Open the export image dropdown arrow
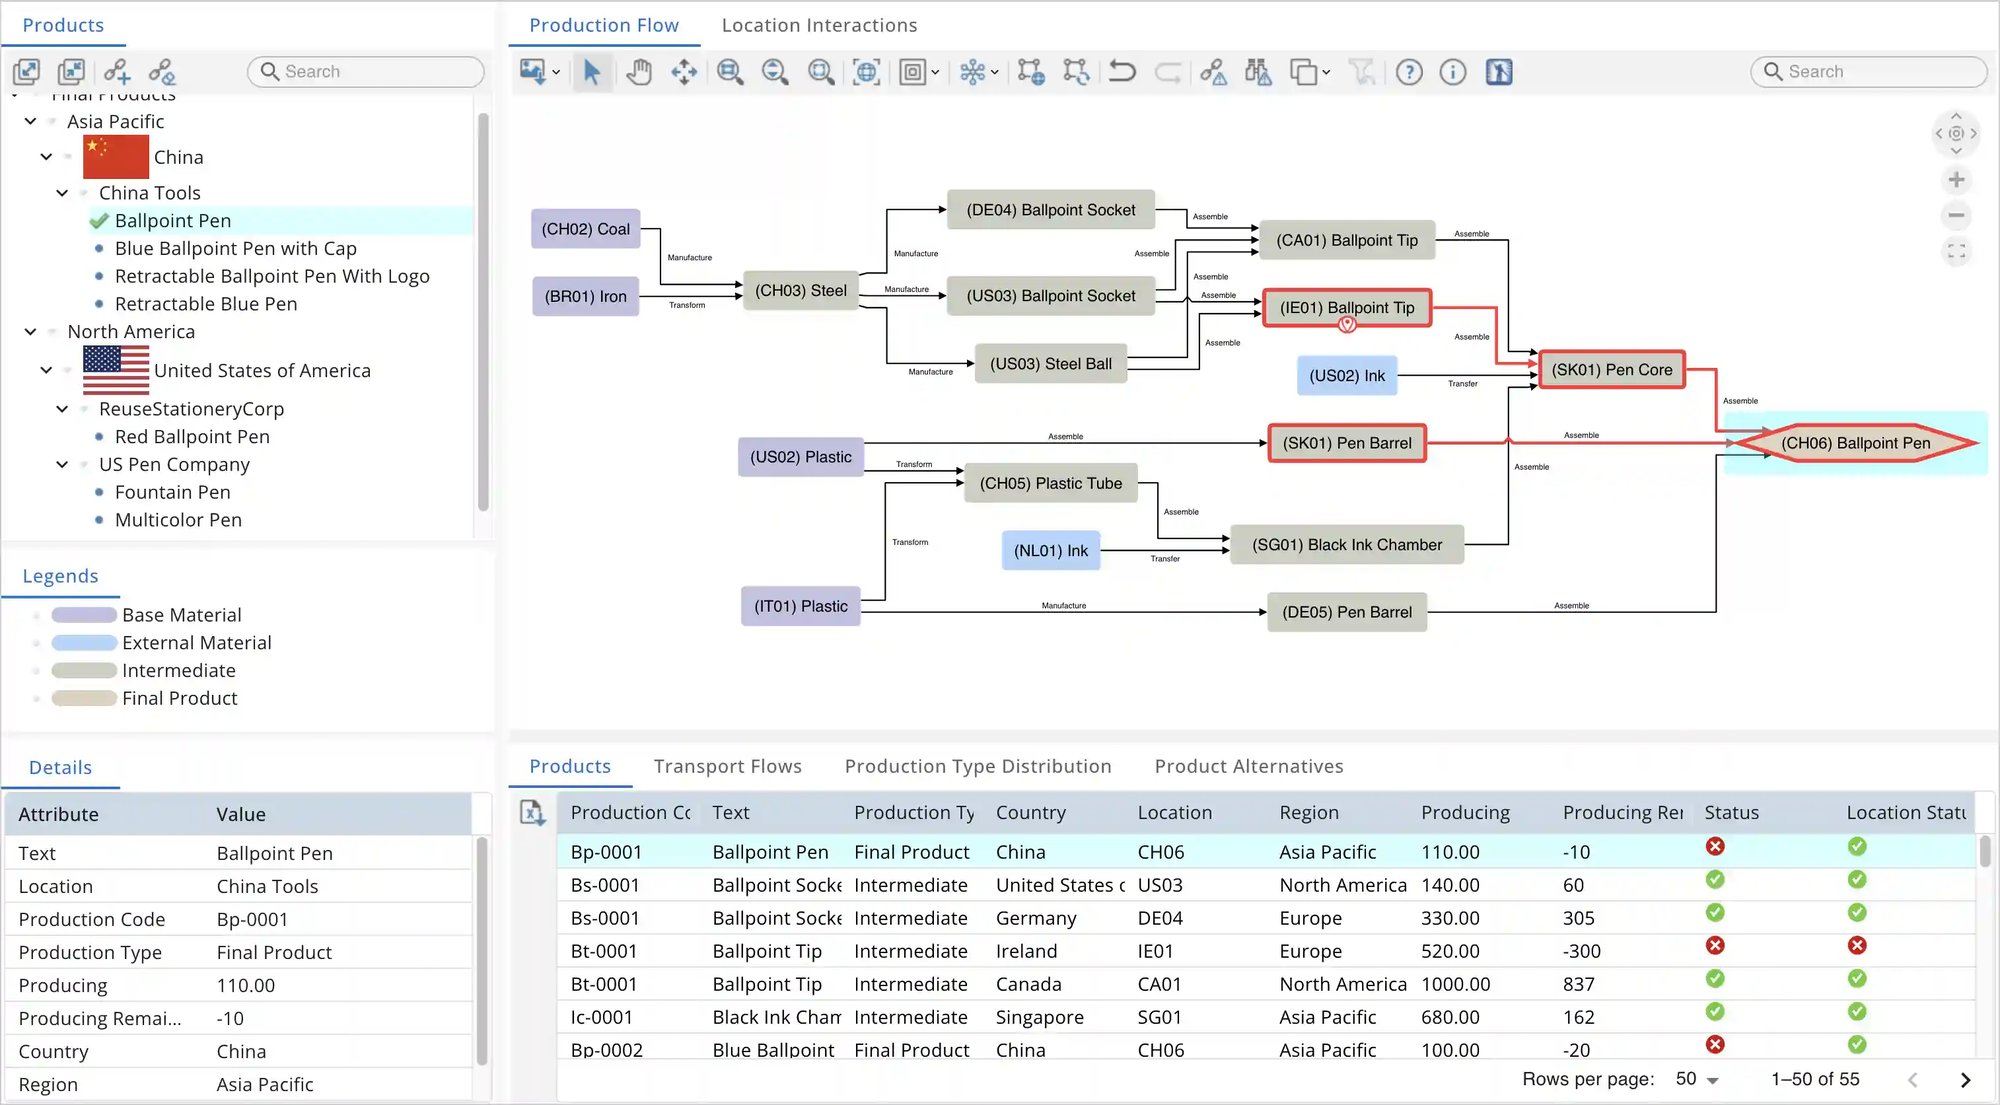The width and height of the screenshot is (2000, 1105). [x=556, y=72]
